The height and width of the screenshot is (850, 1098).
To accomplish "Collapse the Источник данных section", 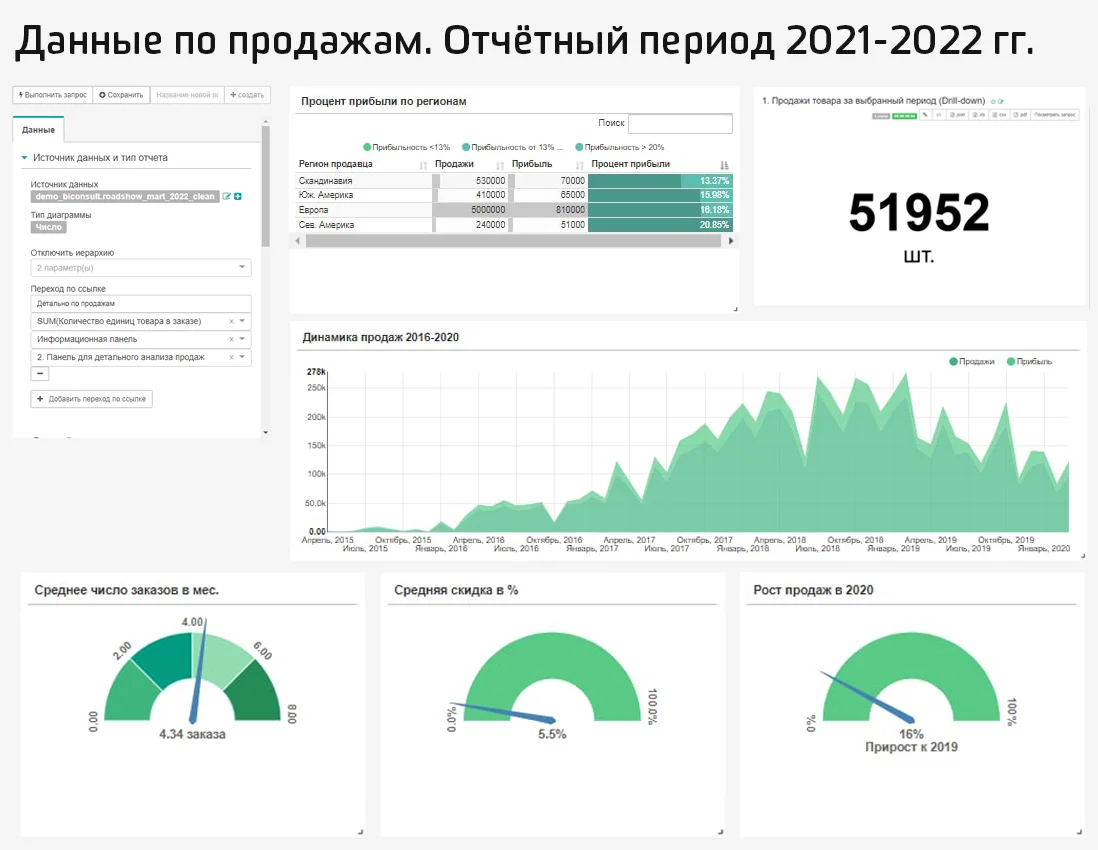I will (x=23, y=156).
